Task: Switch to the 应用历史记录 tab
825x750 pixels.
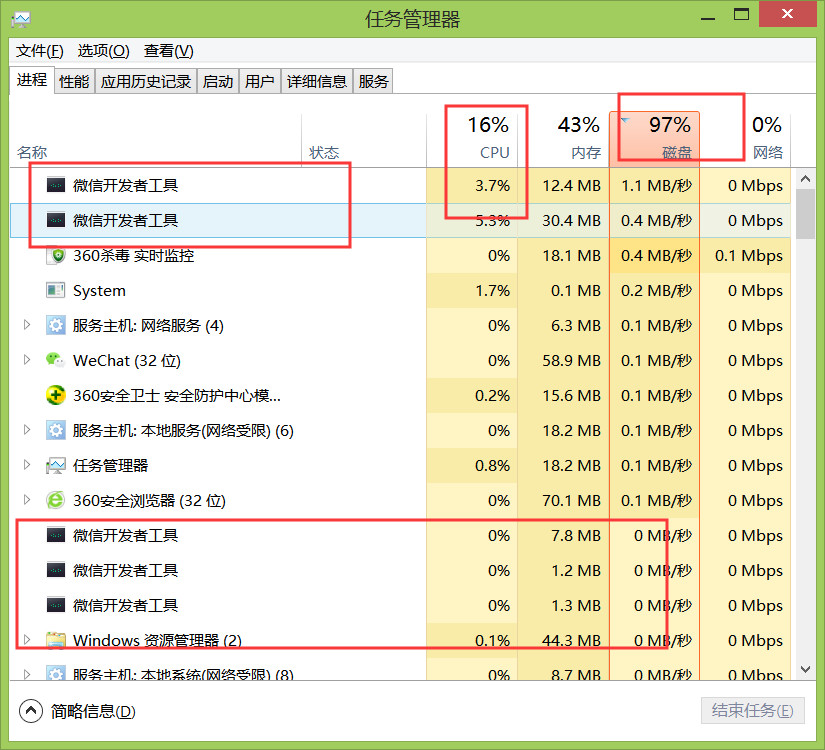Action: coord(146,82)
